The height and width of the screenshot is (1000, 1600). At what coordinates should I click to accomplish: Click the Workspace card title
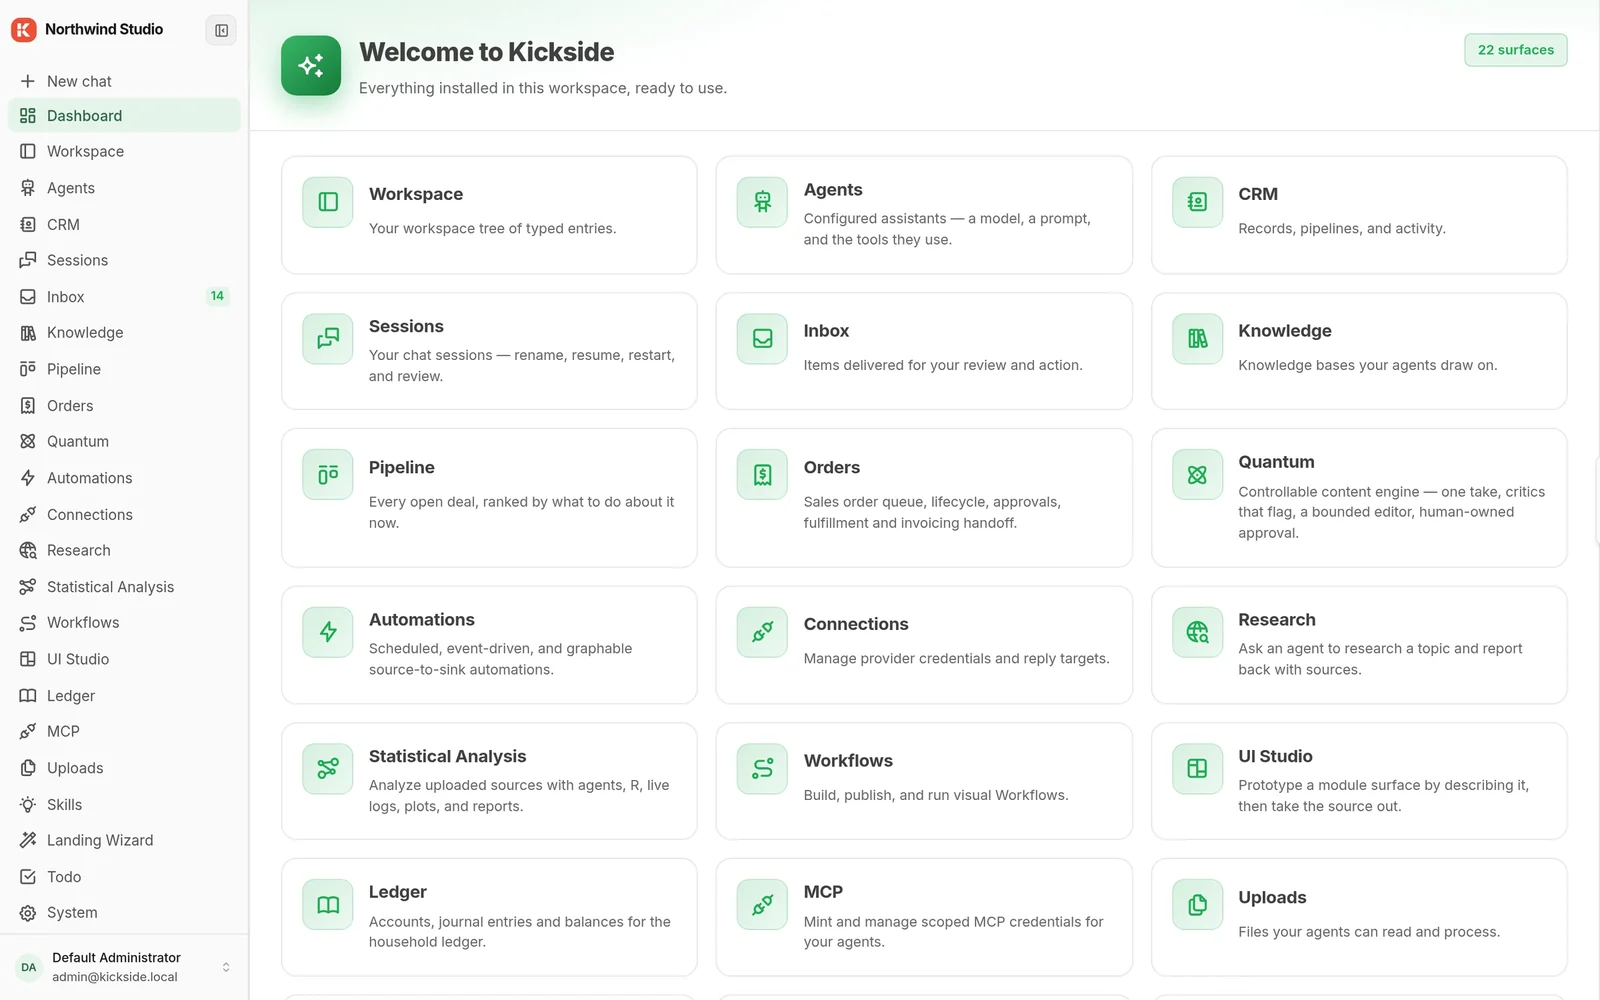pyautogui.click(x=416, y=194)
